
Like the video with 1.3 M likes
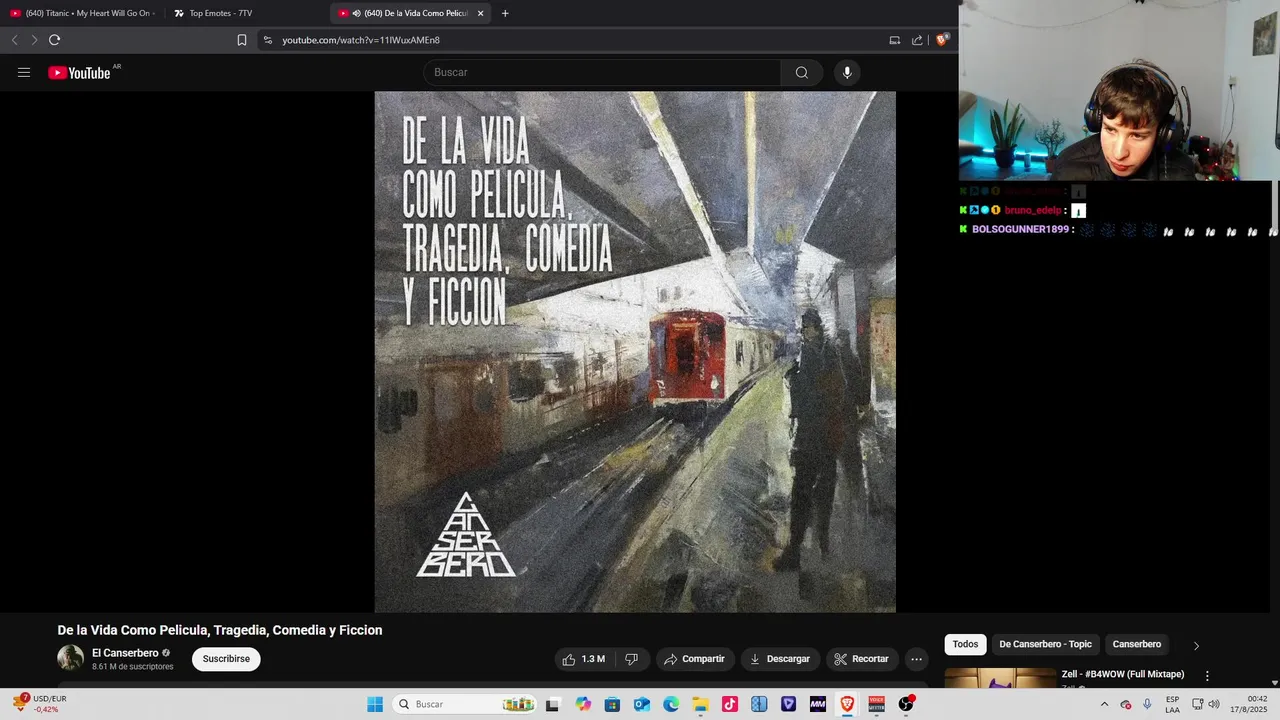[x=583, y=659]
